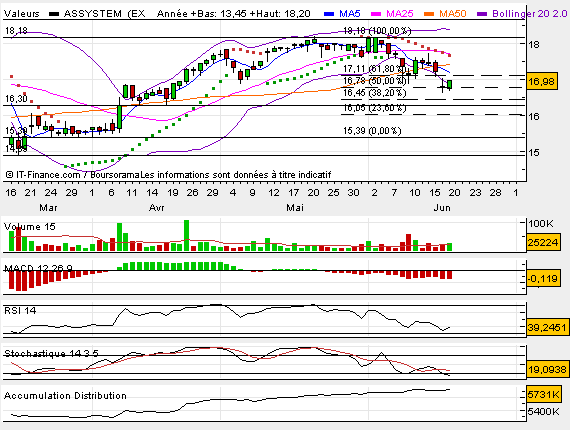Click the date label 28 on time axis
The height and width of the screenshot is (430, 570).
click(x=495, y=193)
